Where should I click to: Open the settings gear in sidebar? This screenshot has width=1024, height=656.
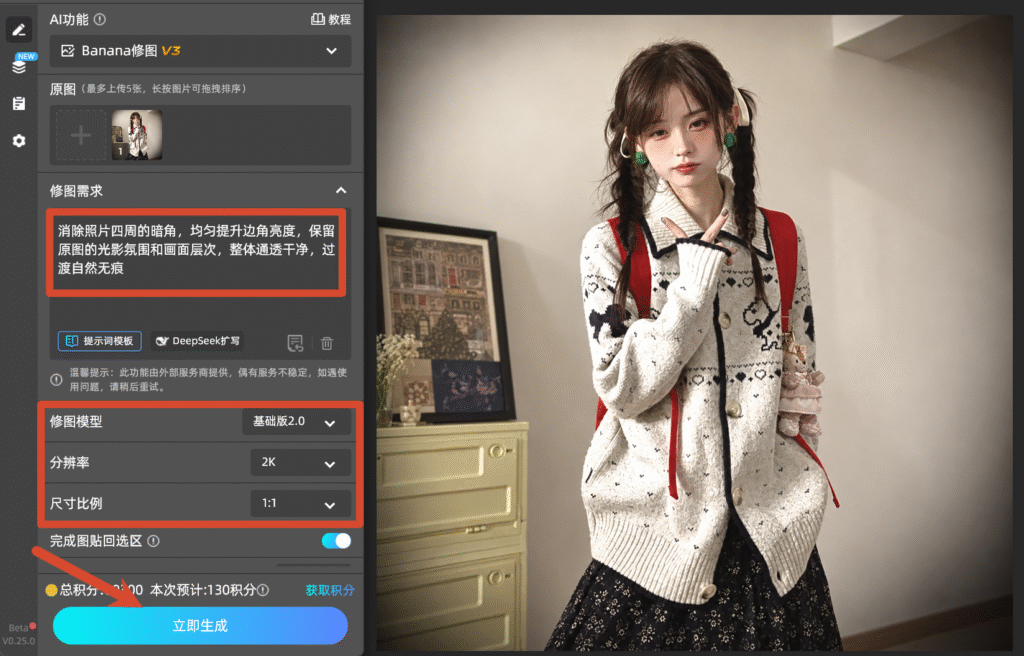(x=19, y=140)
